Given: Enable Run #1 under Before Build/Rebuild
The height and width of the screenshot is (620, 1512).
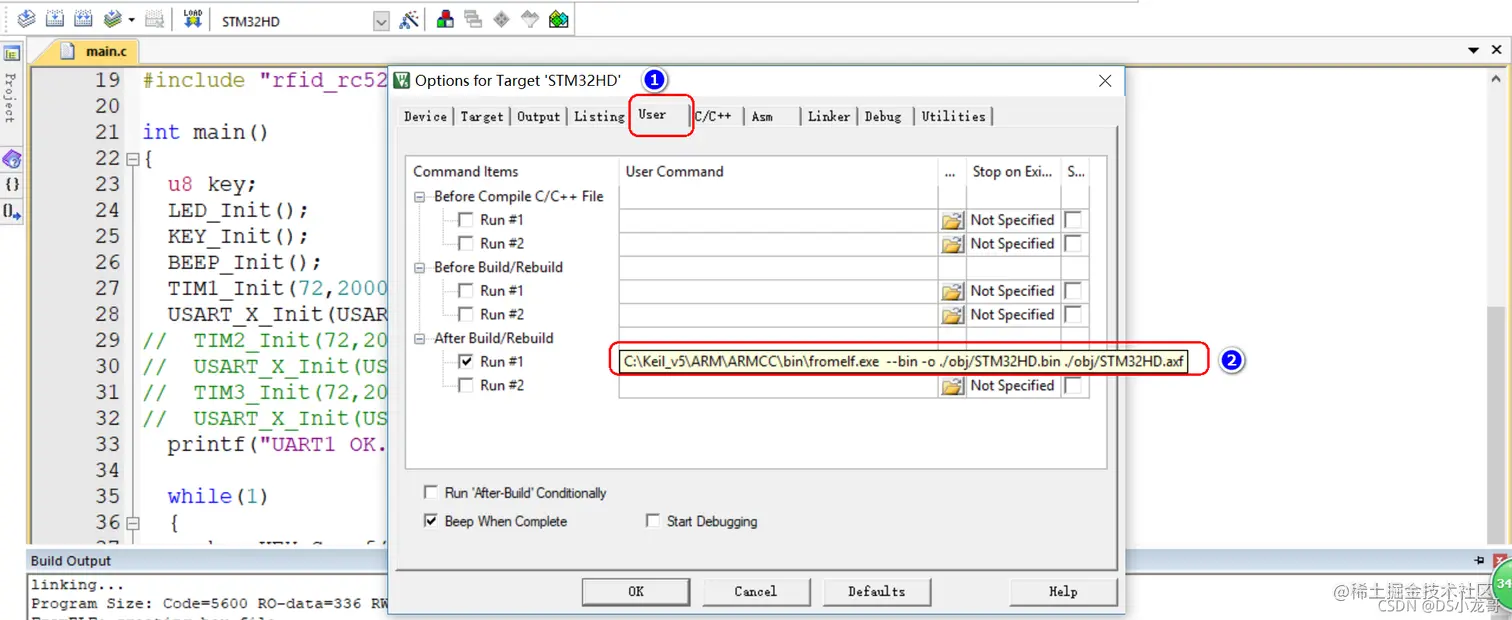Looking at the screenshot, I should pyautogui.click(x=465, y=291).
